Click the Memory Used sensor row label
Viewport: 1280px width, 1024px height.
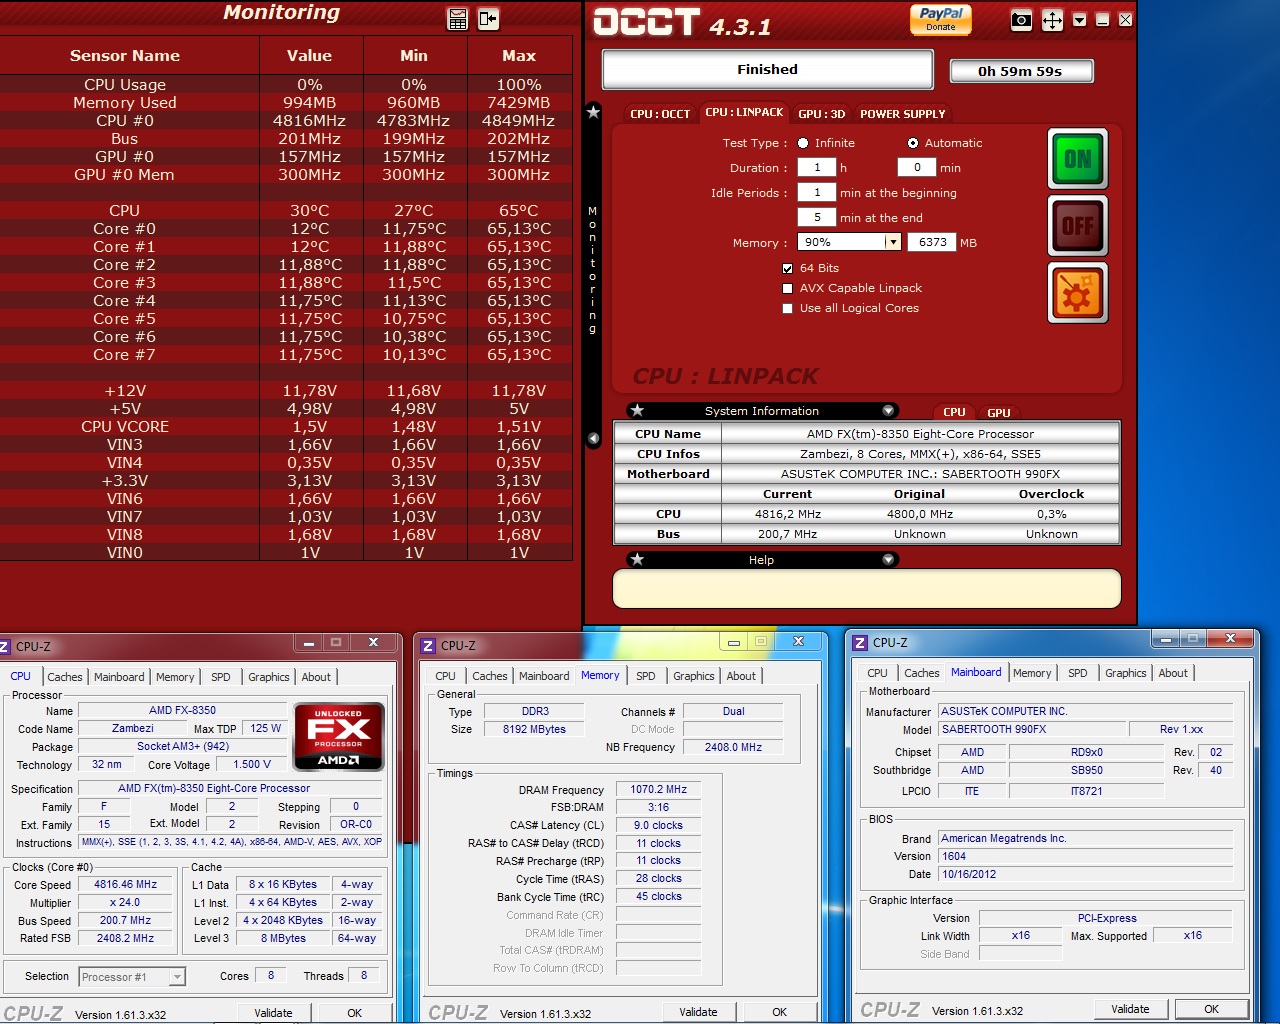coord(125,102)
